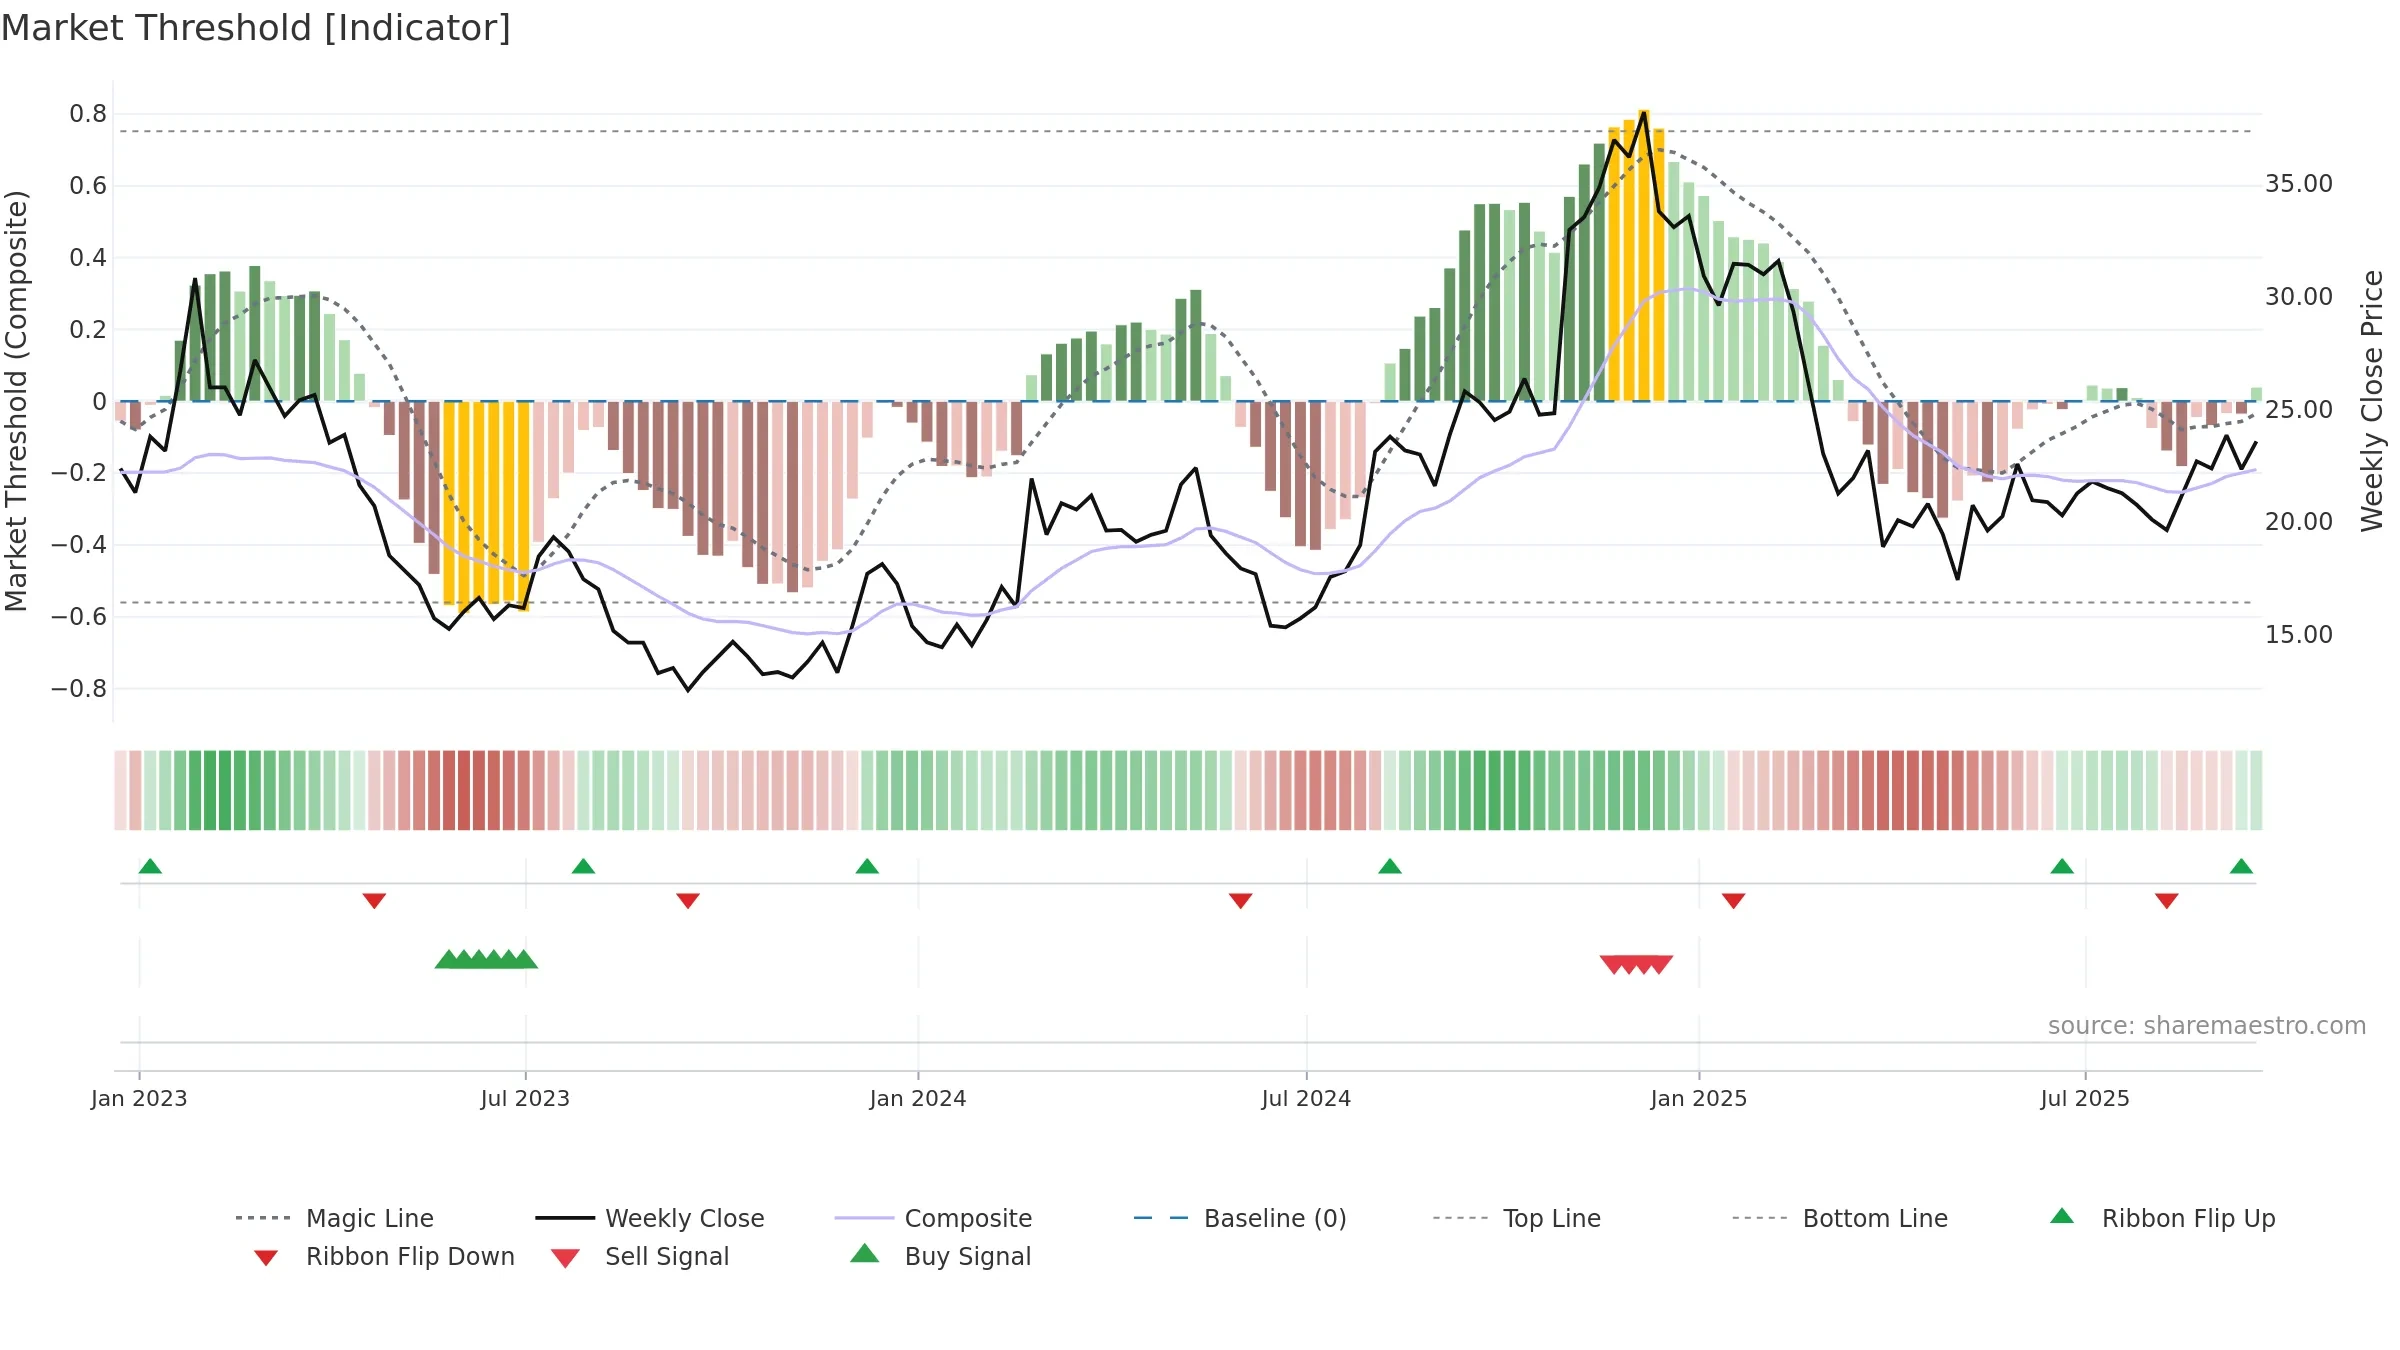Image resolution: width=2400 pixels, height=1350 pixels.
Task: Click the last ribbon flip up marker at chart end
Action: tap(2241, 866)
